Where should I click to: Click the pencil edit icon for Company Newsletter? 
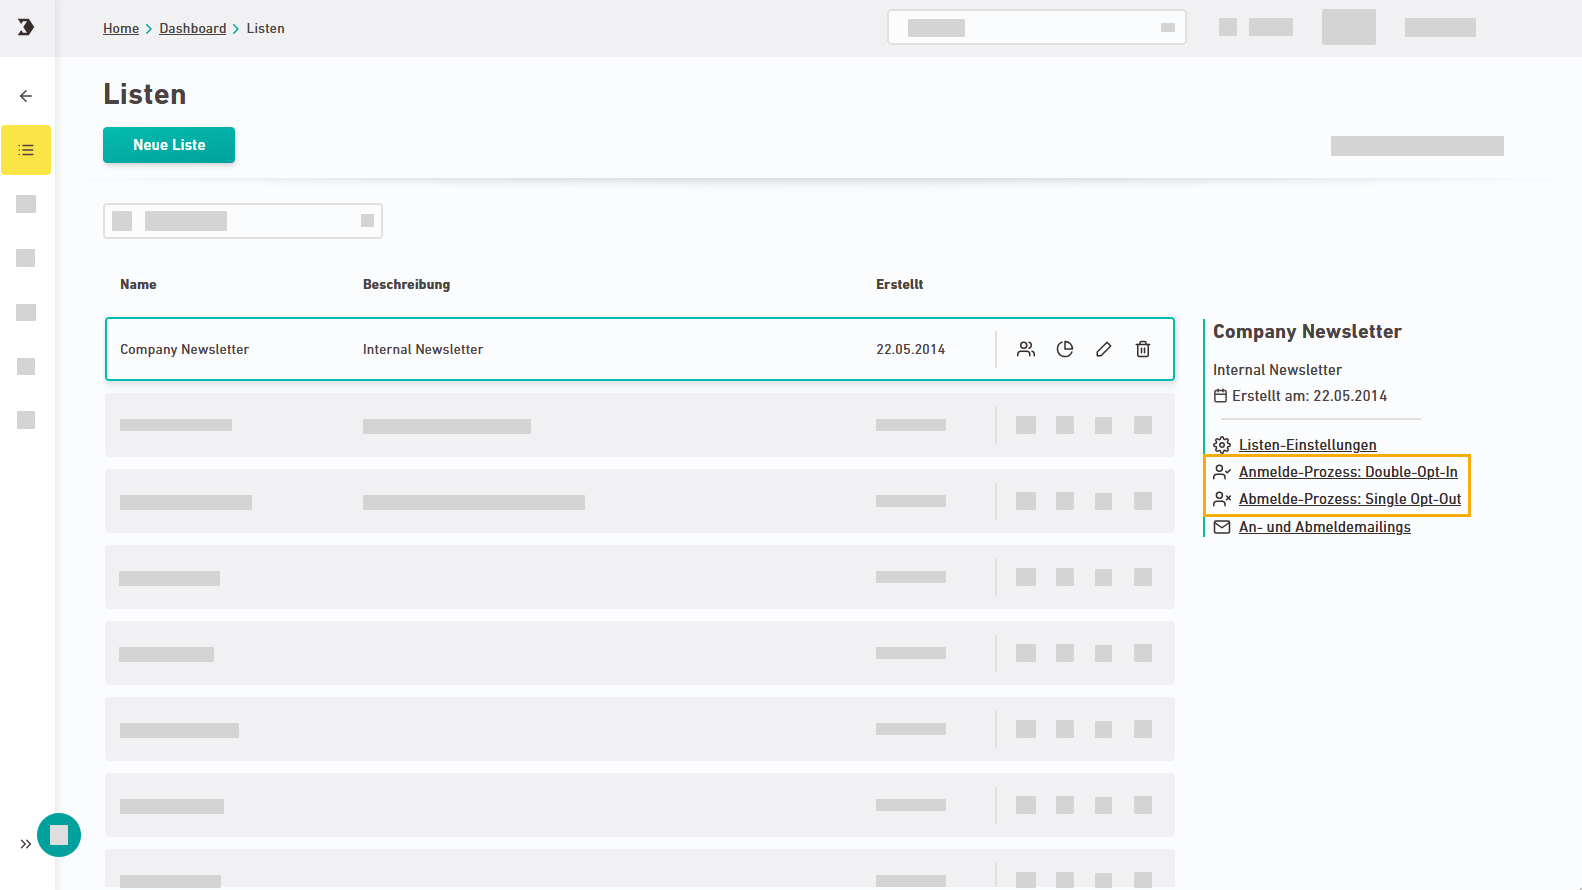click(1104, 349)
